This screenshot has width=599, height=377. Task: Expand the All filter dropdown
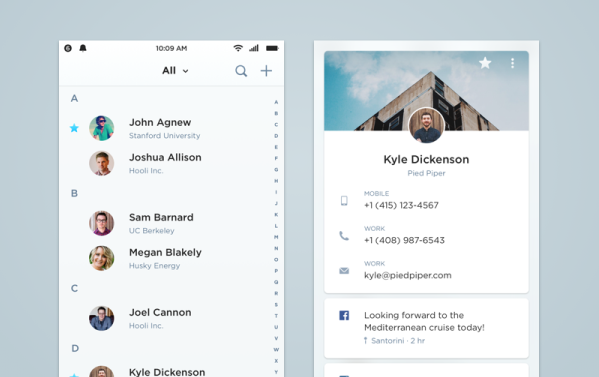pyautogui.click(x=175, y=71)
